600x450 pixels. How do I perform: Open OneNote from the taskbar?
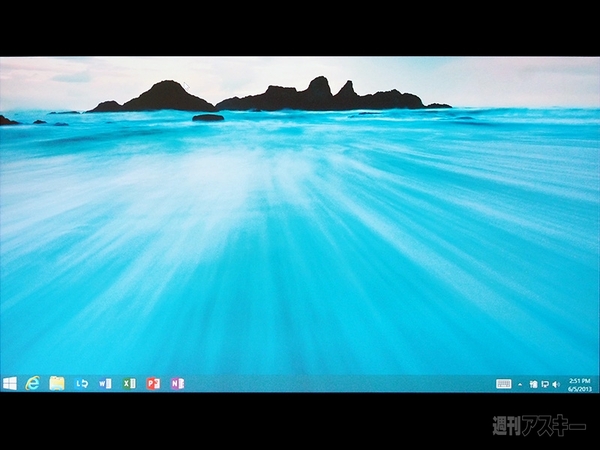click(x=177, y=383)
